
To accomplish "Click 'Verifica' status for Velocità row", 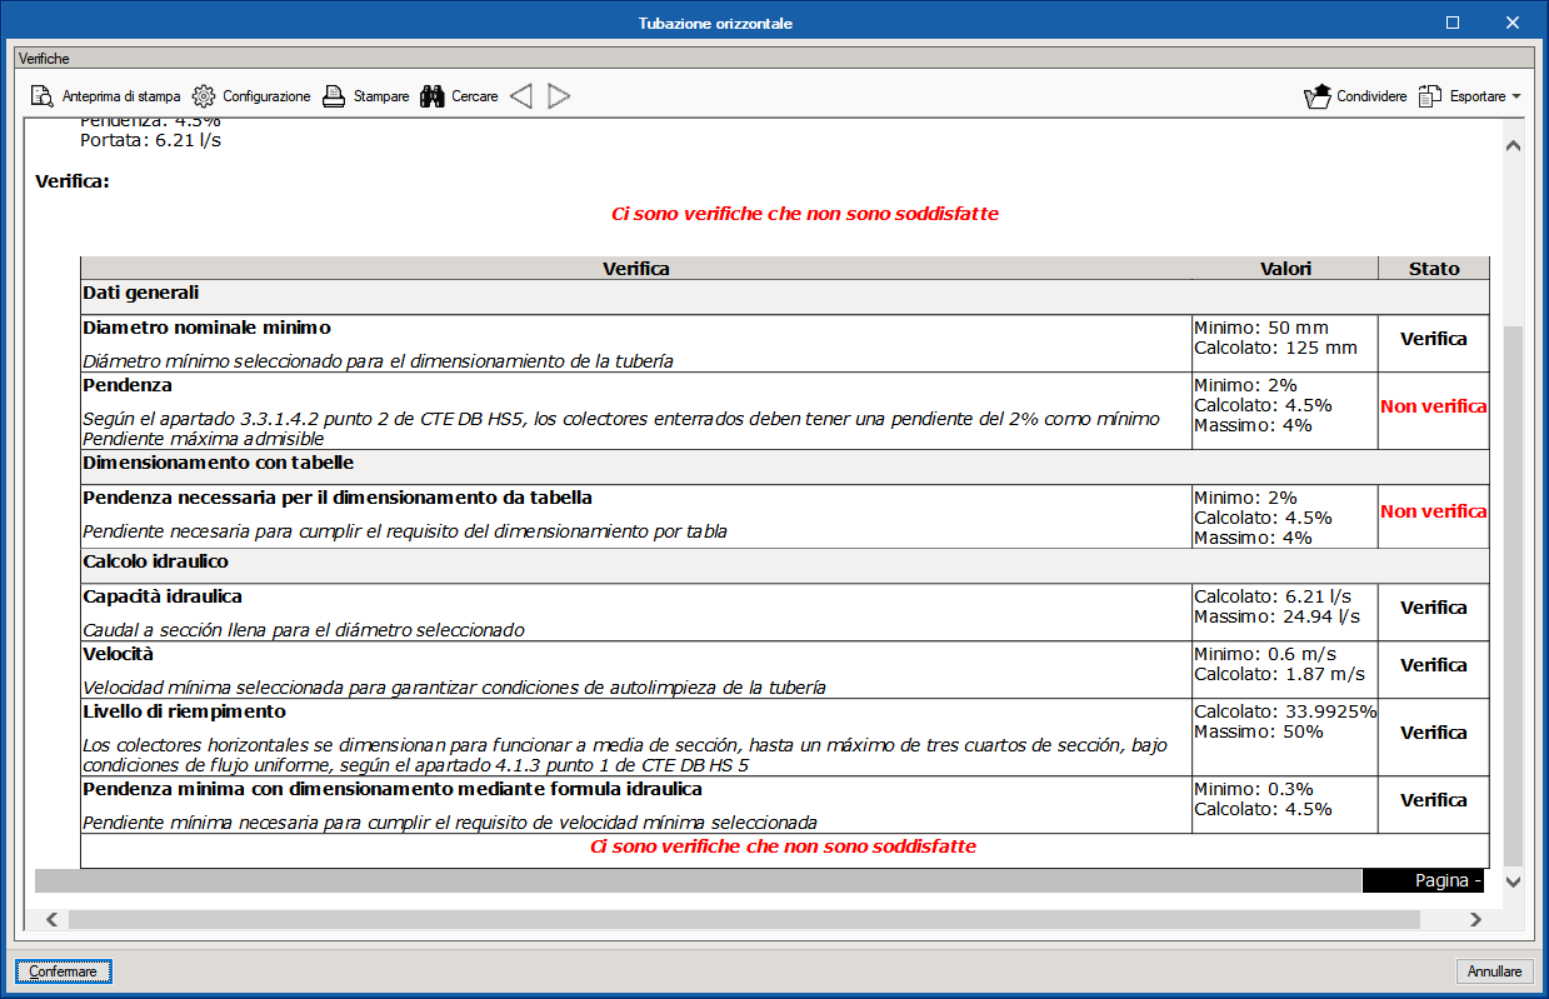I will pos(1433,665).
